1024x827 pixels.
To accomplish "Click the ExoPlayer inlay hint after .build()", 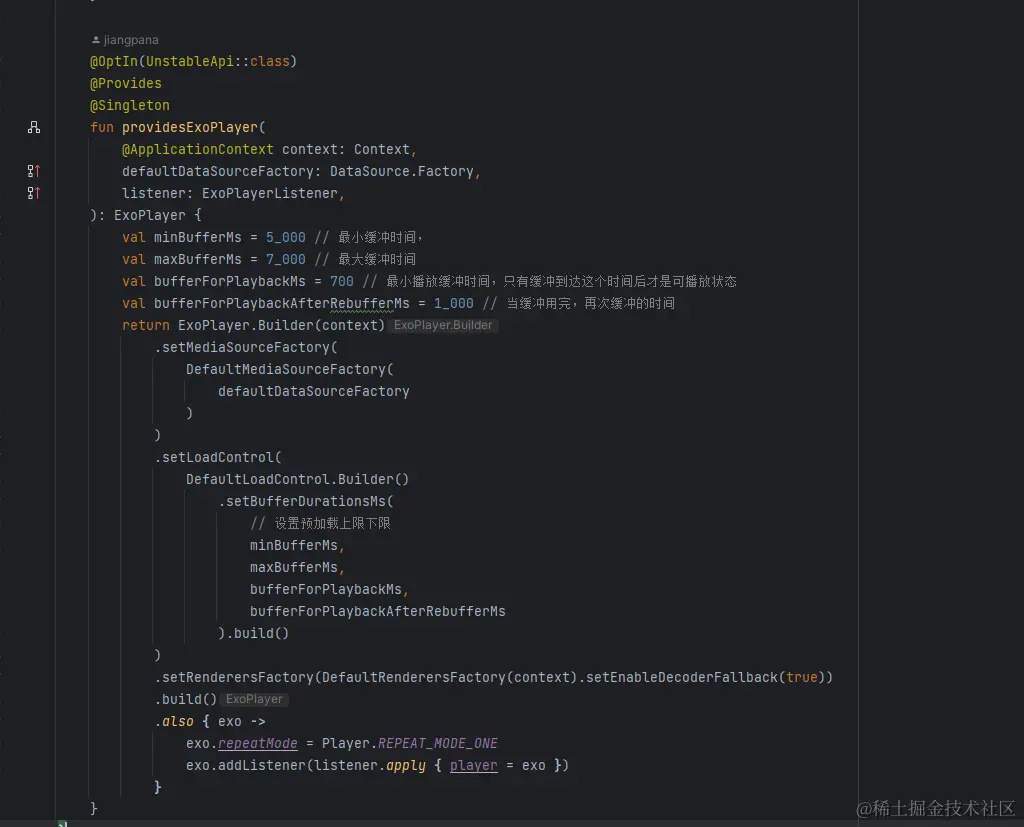I will [254, 699].
